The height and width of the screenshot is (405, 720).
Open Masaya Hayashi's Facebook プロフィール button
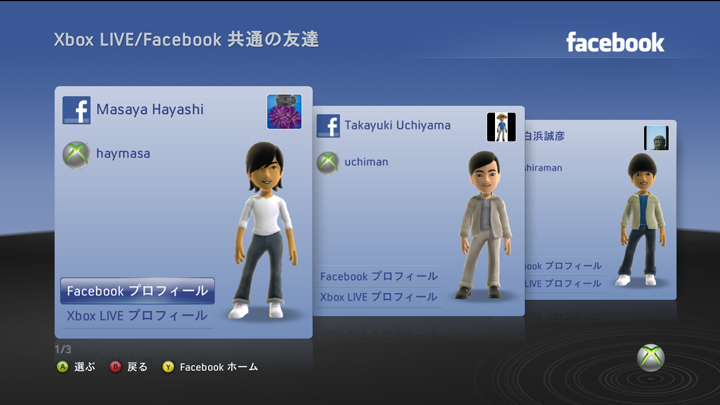pyautogui.click(x=137, y=291)
